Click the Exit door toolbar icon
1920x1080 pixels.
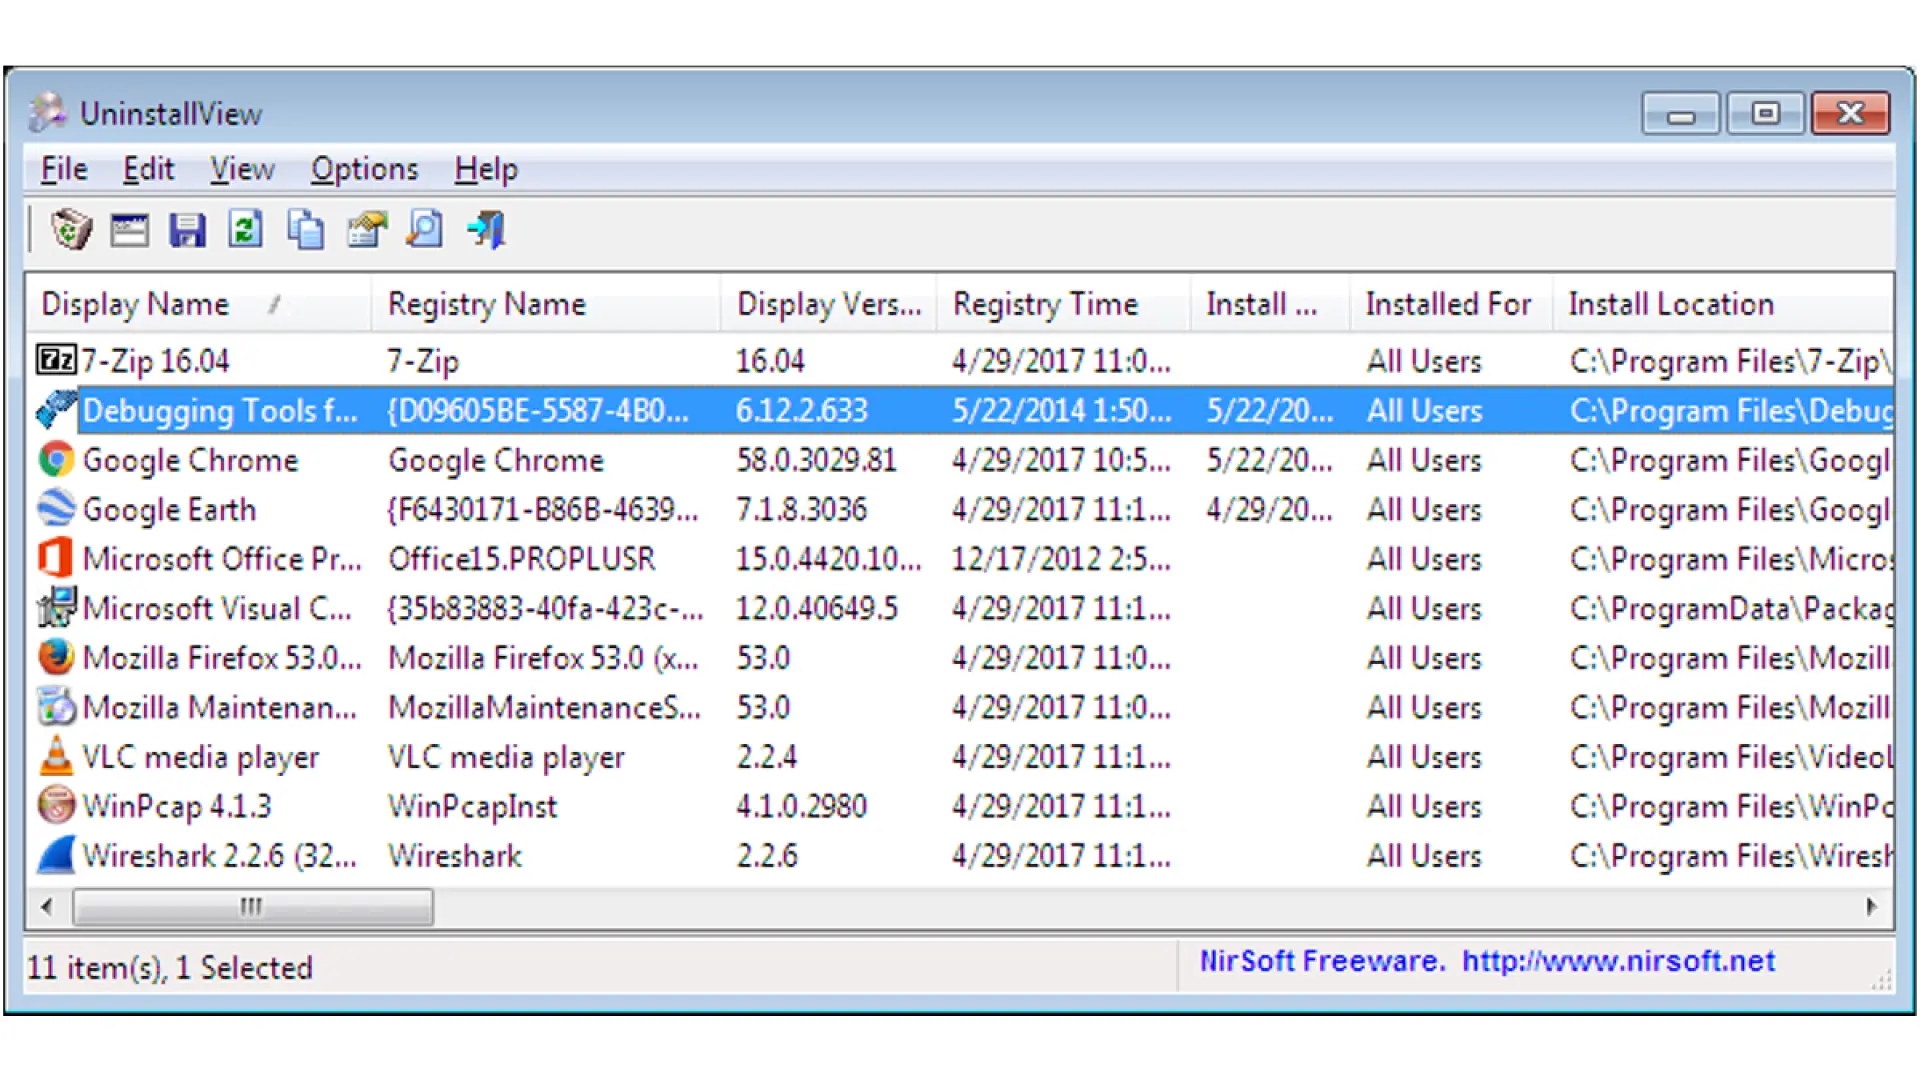coord(487,230)
